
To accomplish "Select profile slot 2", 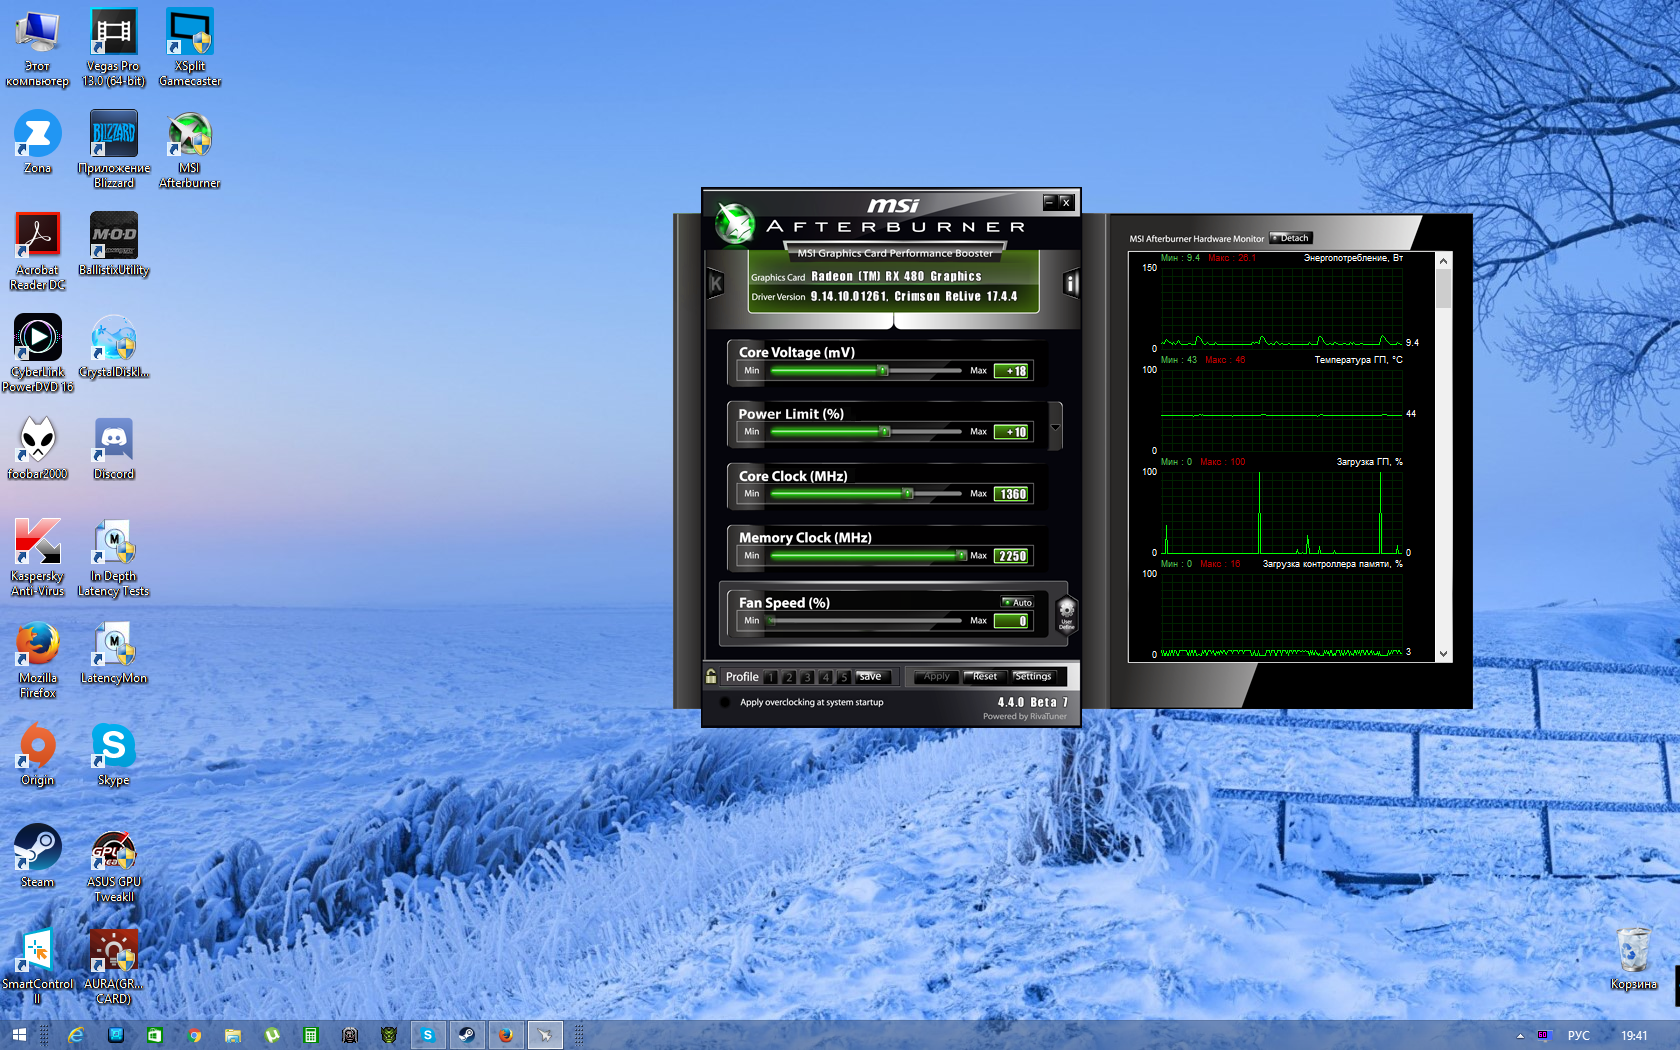I will pos(789,677).
